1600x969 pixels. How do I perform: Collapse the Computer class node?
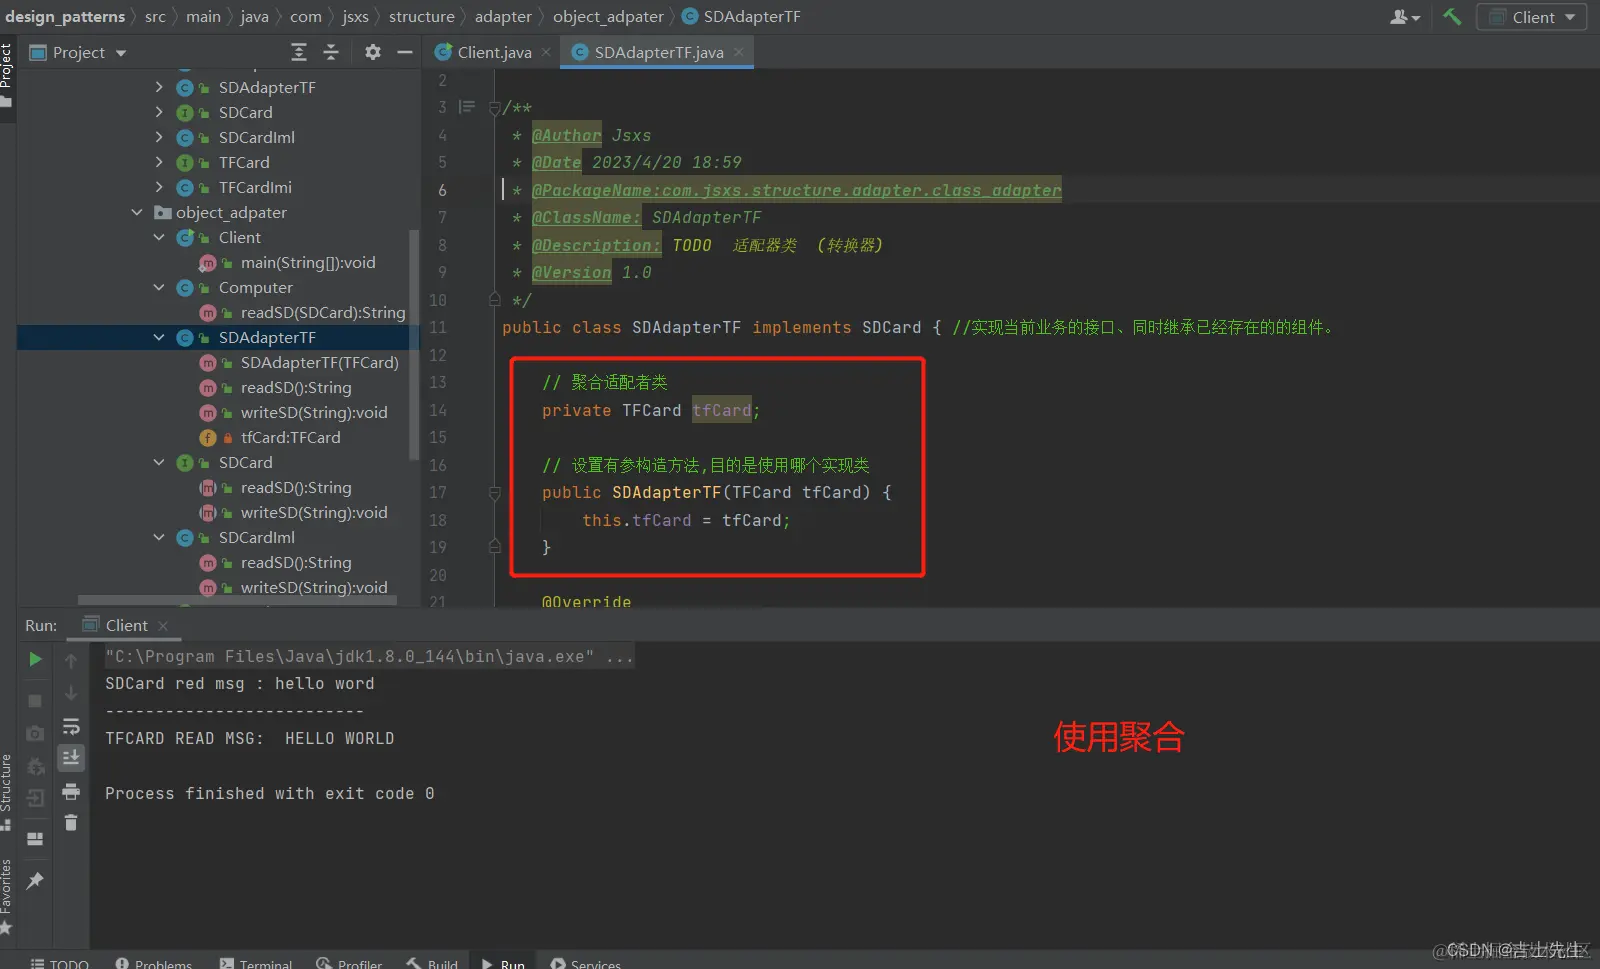pos(159,287)
